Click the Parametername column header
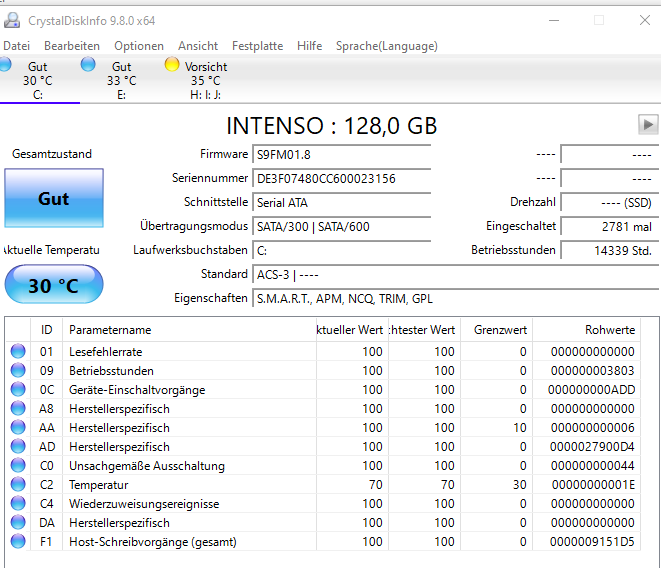The image size is (661, 568). 189,330
